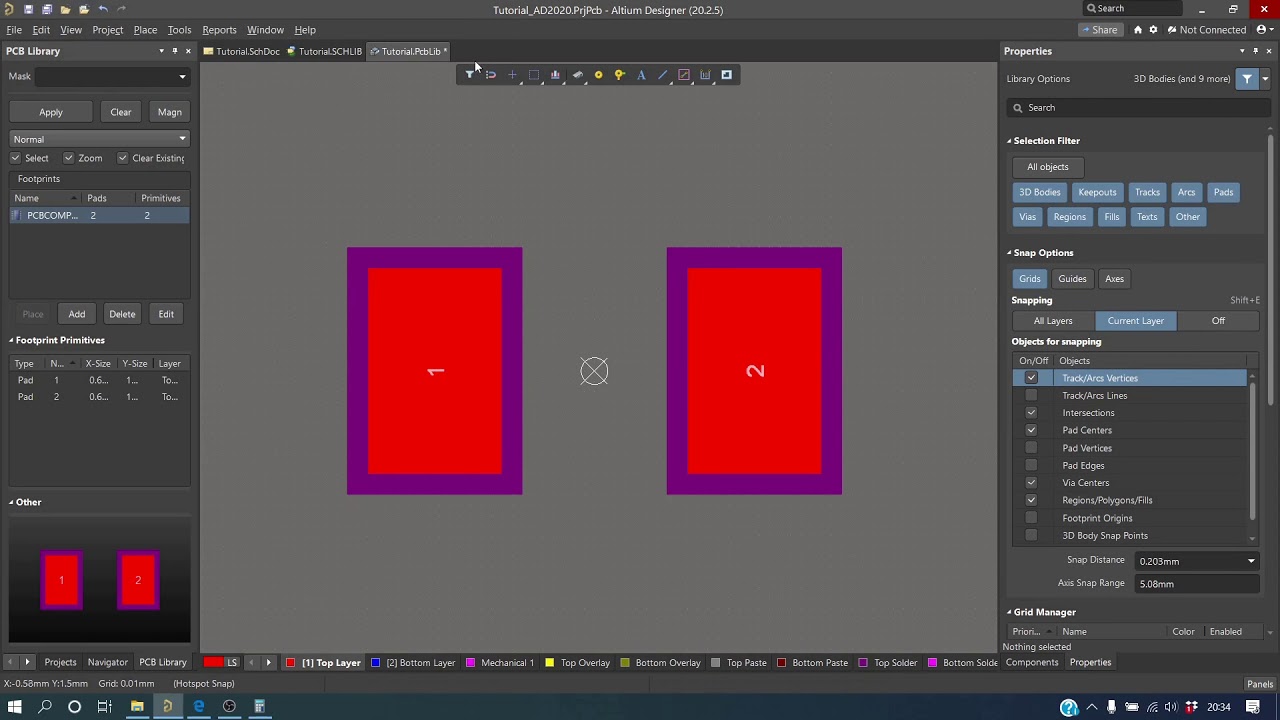The width and height of the screenshot is (1280, 720).
Task: Select the Place Keepout tool icon
Action: coord(684,75)
